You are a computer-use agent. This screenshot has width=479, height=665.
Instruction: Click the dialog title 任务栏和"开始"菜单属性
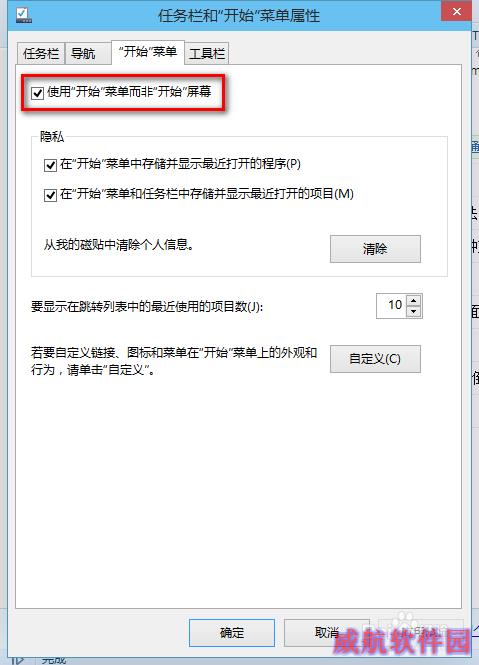tap(239, 16)
